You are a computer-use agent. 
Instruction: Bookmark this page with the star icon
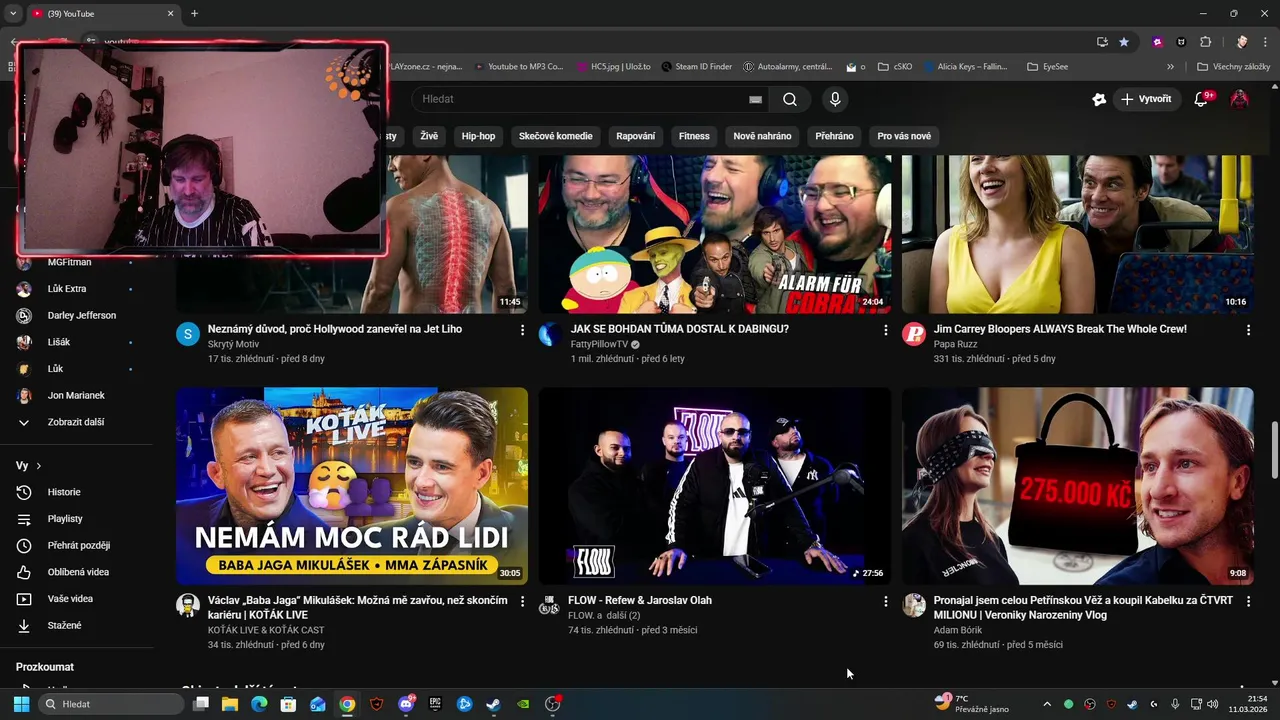(1124, 42)
